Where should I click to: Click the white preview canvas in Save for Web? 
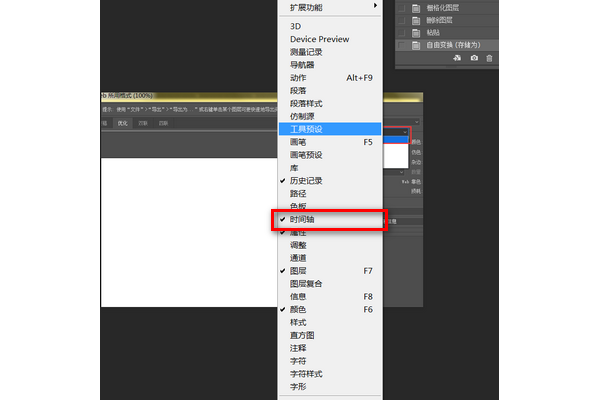point(189,232)
